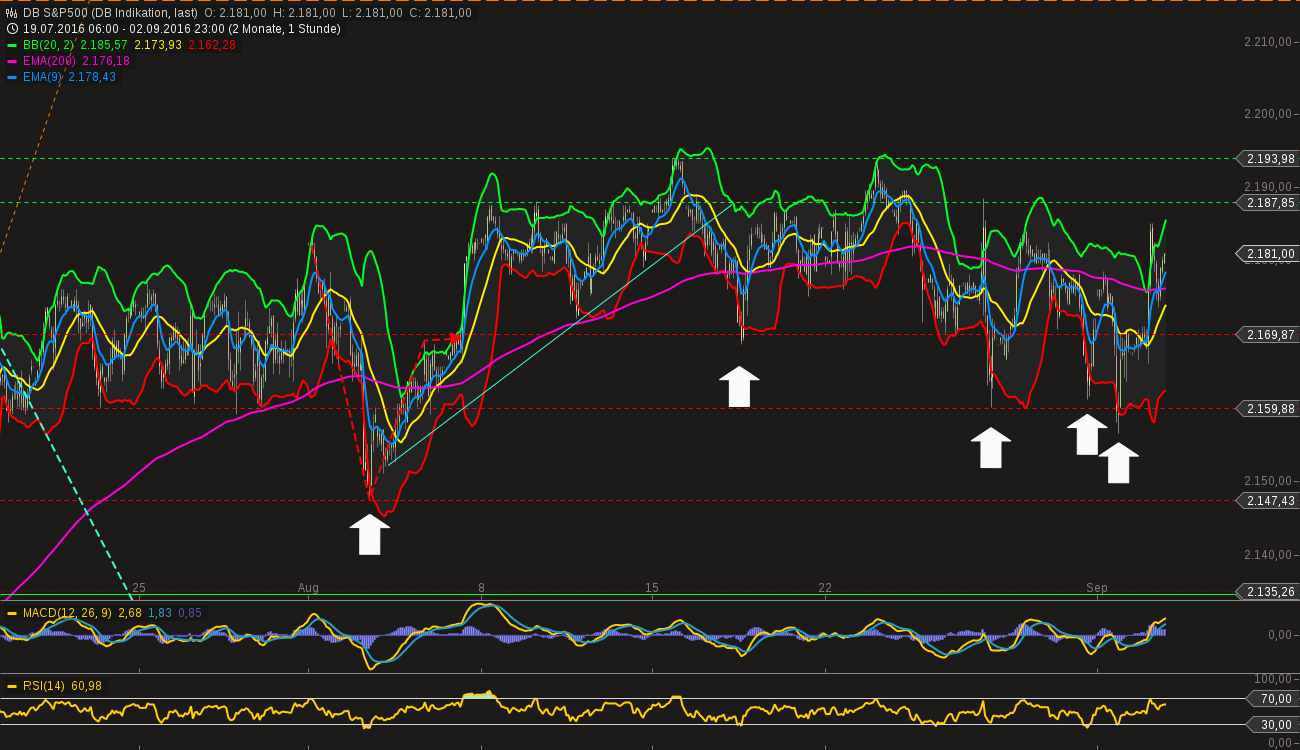The width and height of the screenshot is (1300, 750).
Task: Click the open price O: 2.181,00
Action: (x=235, y=13)
